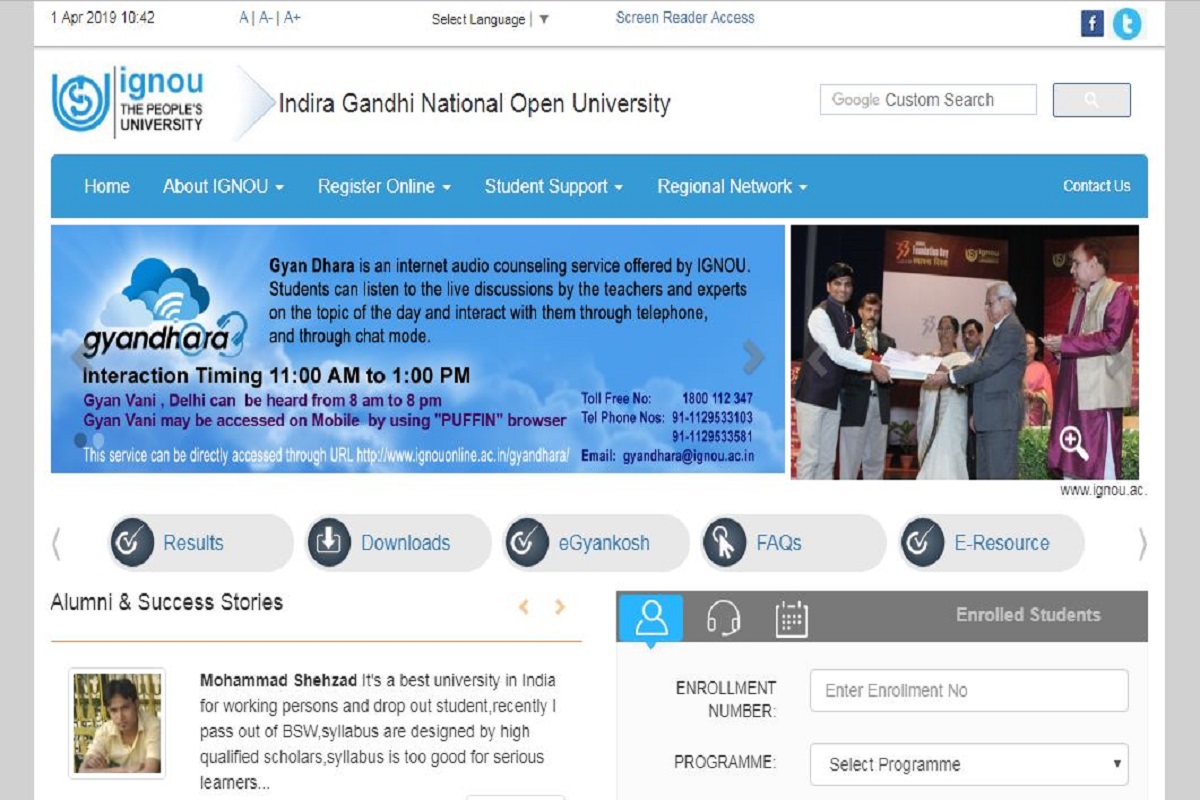This screenshot has width=1200, height=800.
Task: Click the foundation day ceremony photo
Action: point(964,352)
